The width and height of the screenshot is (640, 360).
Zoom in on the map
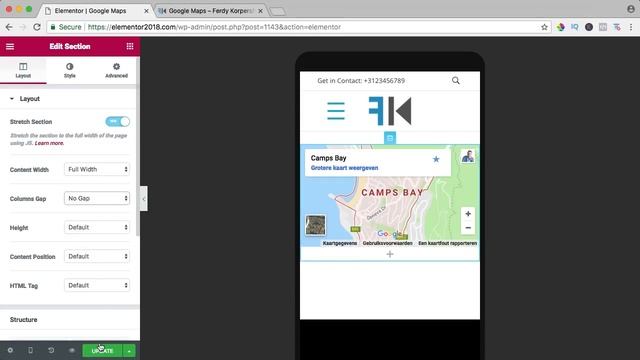(x=468, y=214)
